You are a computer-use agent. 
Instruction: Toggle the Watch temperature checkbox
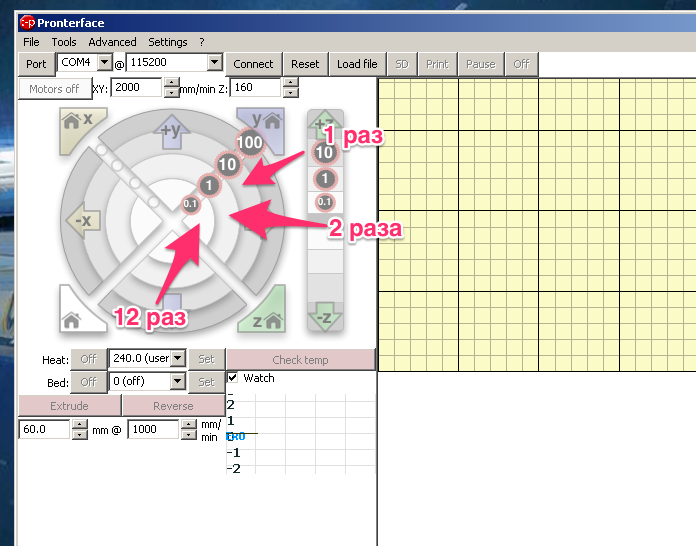(233, 378)
